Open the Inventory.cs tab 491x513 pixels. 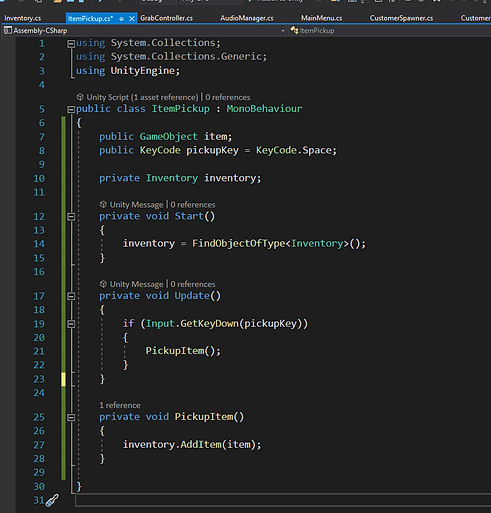(x=23, y=18)
